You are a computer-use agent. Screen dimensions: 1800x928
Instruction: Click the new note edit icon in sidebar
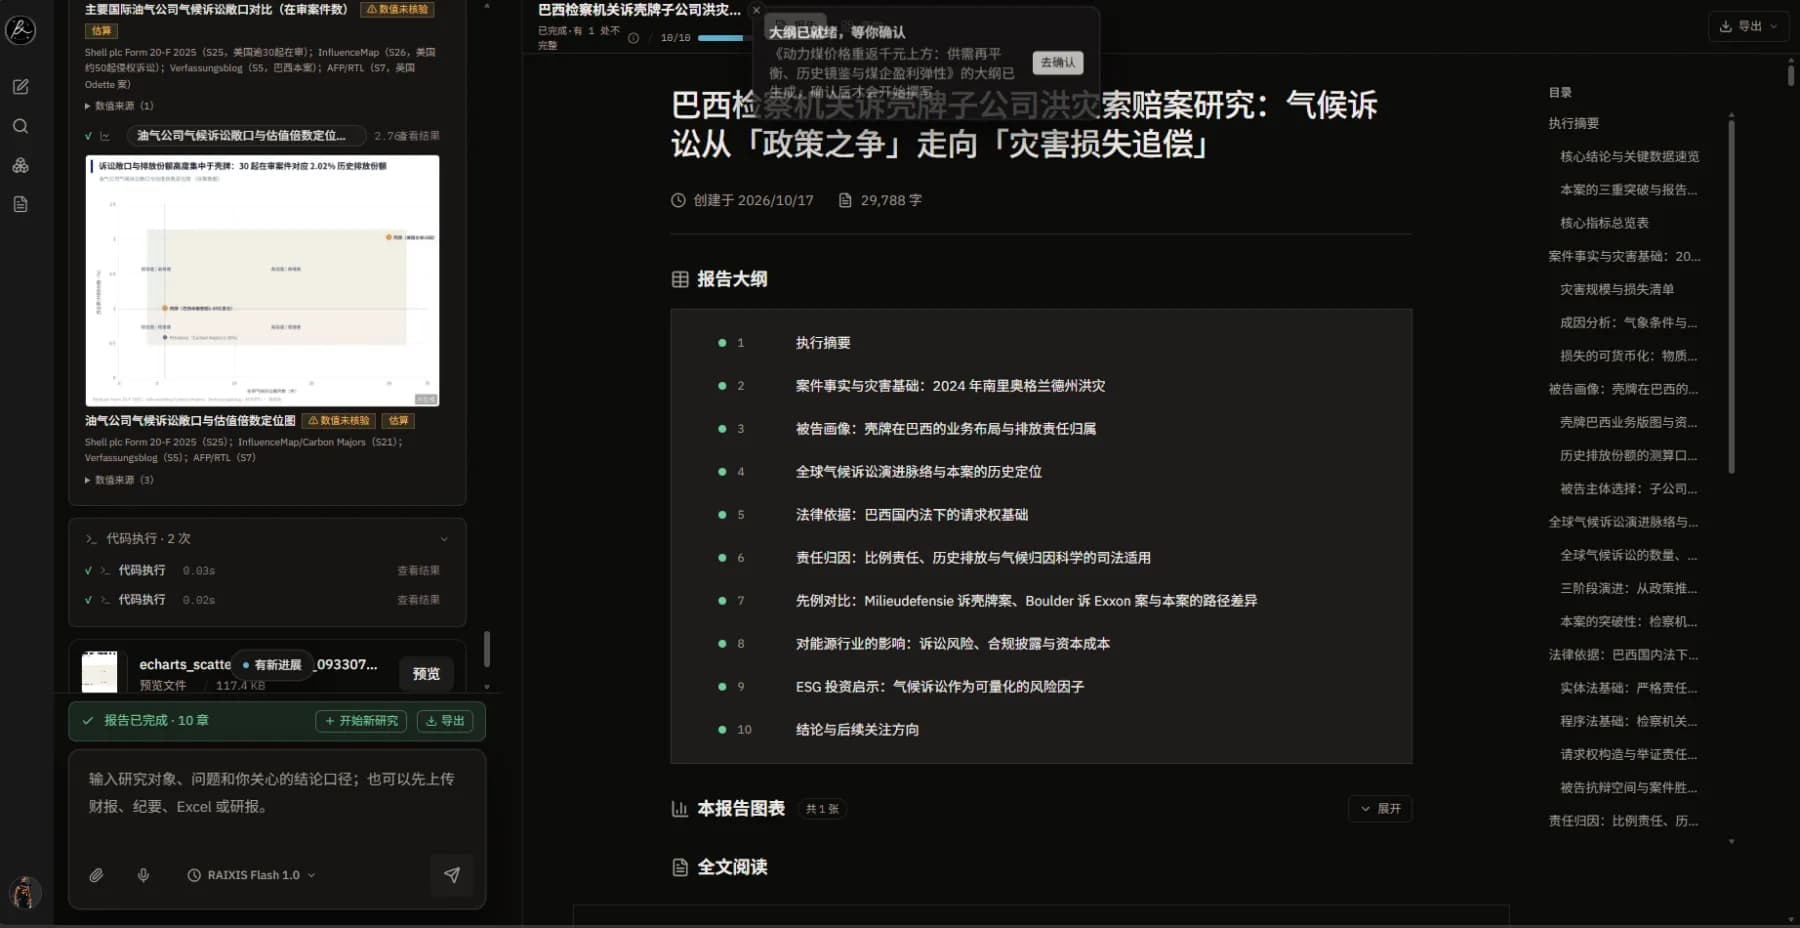(20, 87)
